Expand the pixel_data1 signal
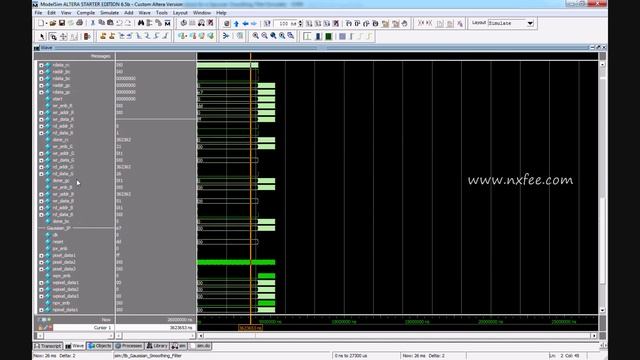The height and width of the screenshot is (360, 640). tap(41, 256)
